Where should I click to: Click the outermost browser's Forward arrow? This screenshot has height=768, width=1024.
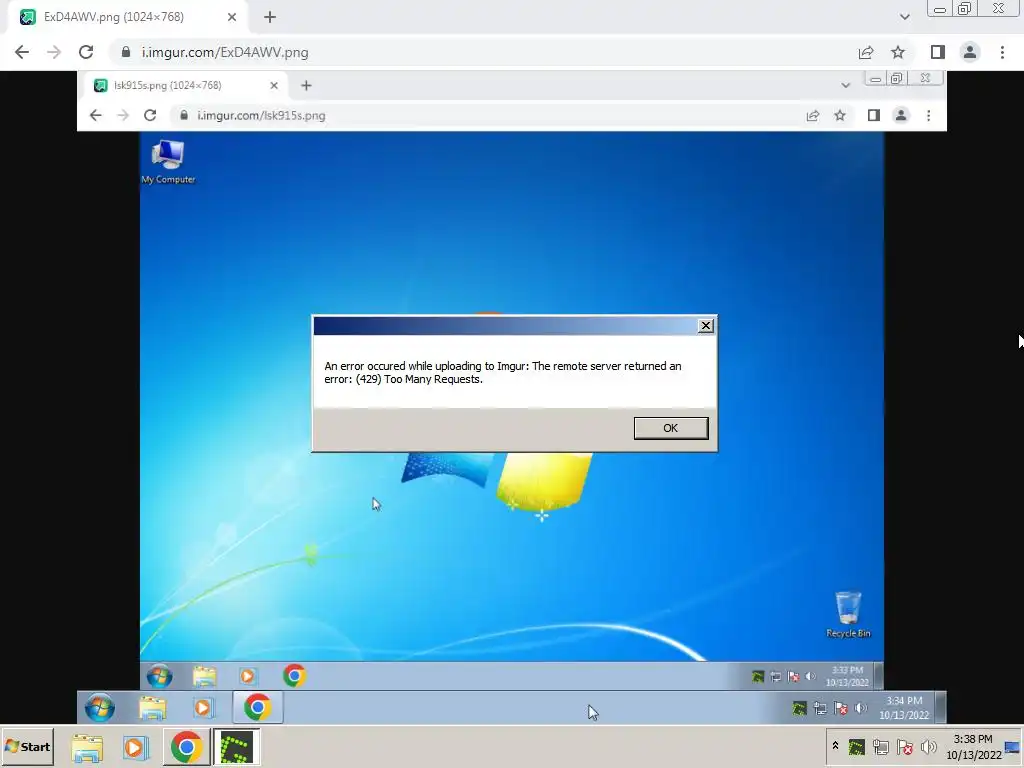pyautogui.click(x=54, y=52)
